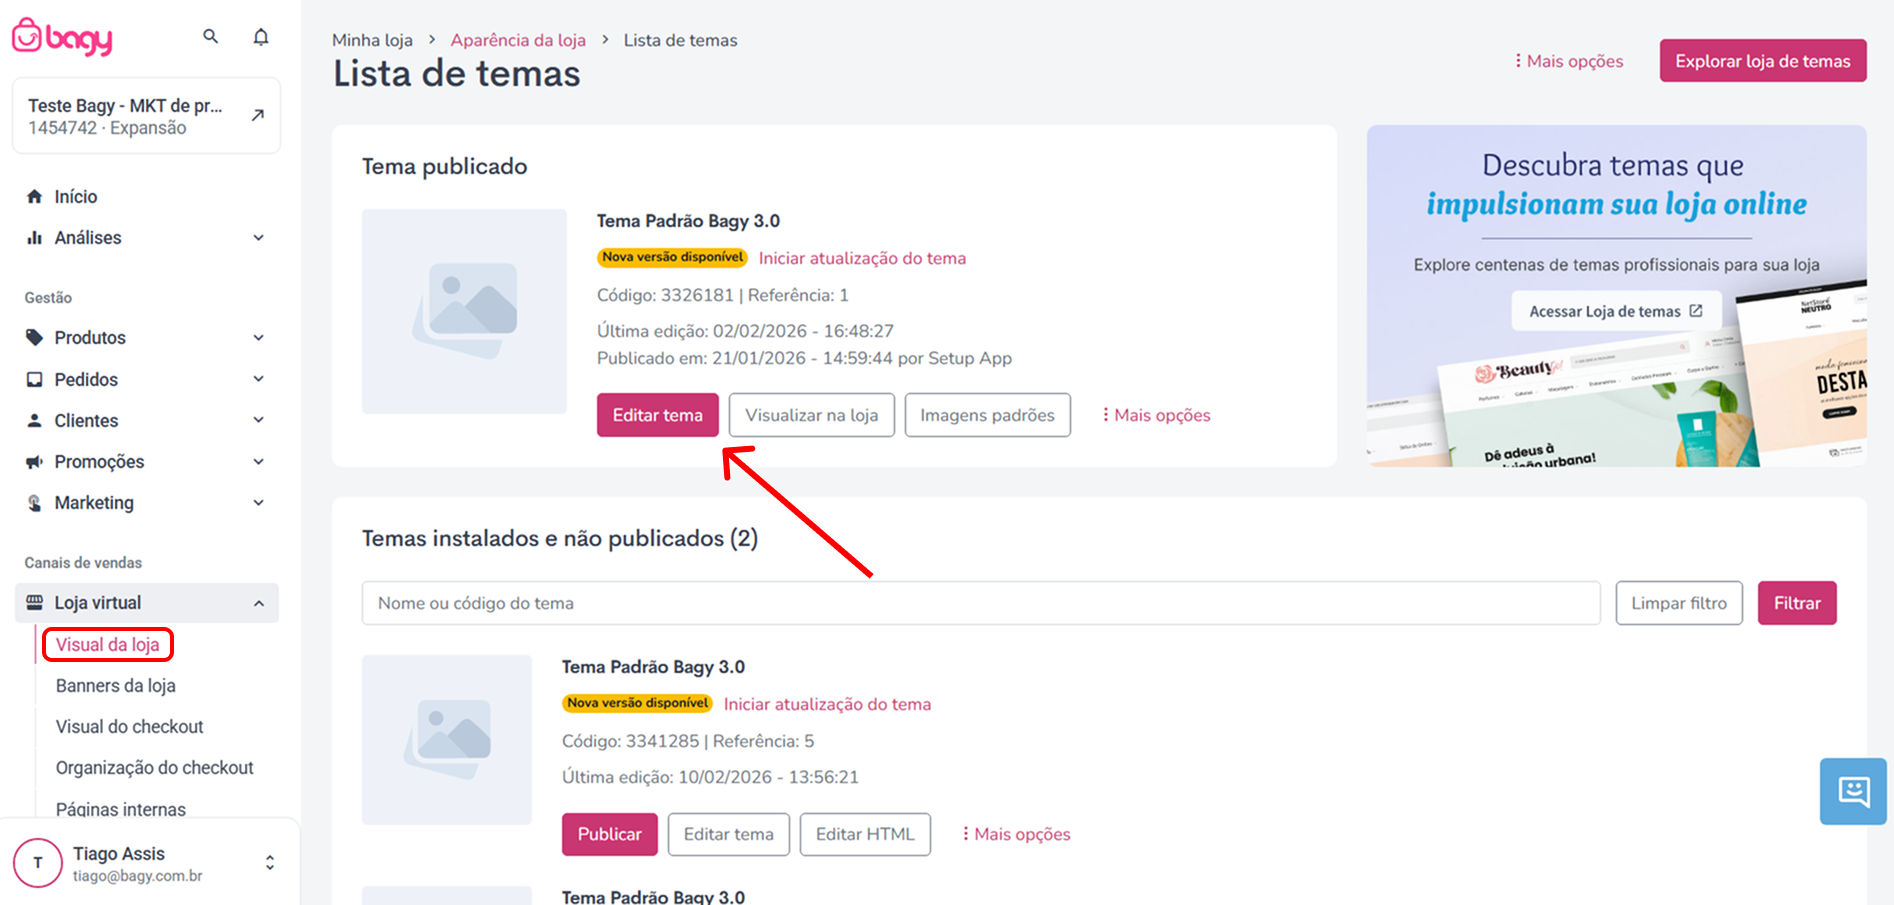Click the Filtrar button
1894x905 pixels.
[1797, 603]
